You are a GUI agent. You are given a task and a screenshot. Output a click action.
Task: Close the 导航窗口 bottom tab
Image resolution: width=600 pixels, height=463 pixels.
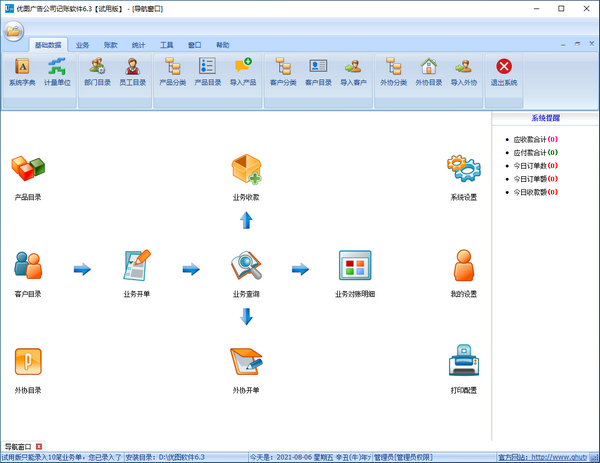(39, 445)
